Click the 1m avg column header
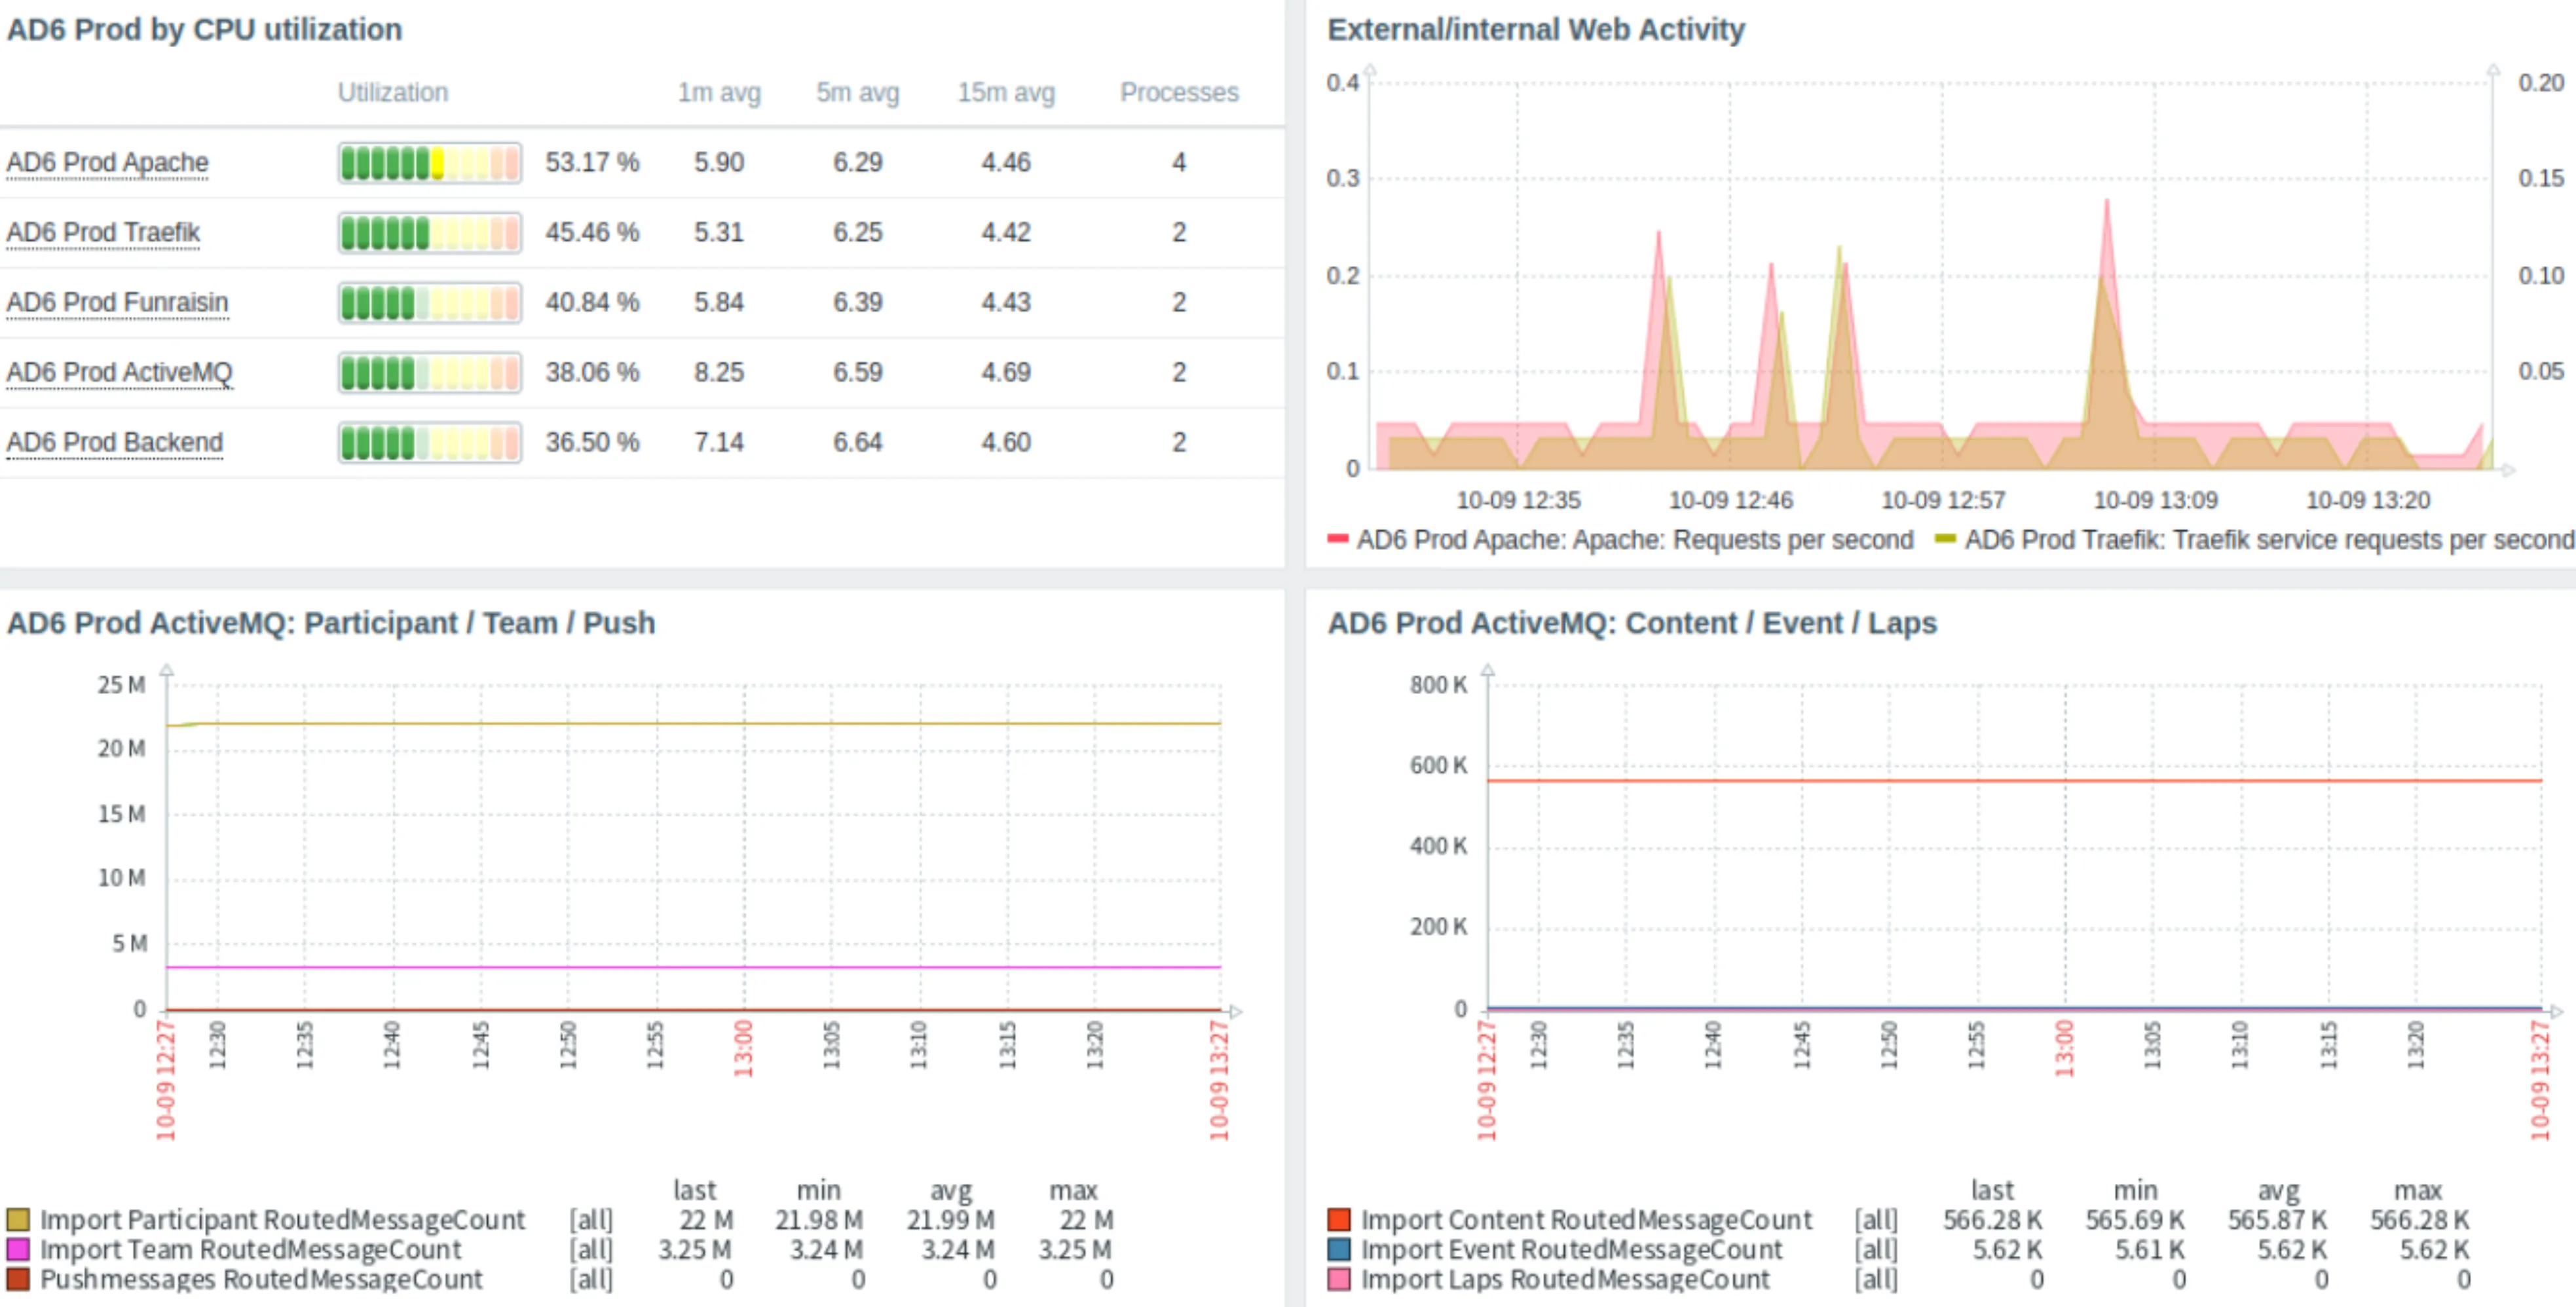The height and width of the screenshot is (1307, 2576). pos(719,92)
